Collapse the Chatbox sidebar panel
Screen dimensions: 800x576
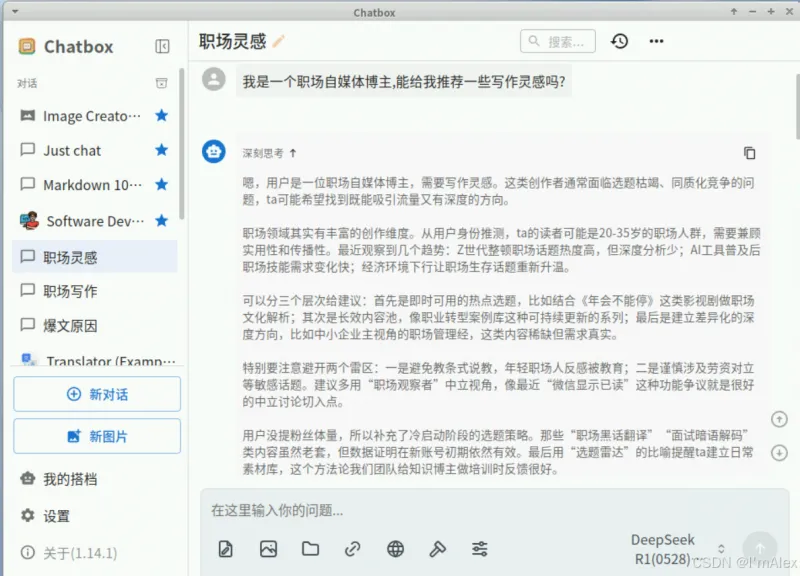coord(162,47)
